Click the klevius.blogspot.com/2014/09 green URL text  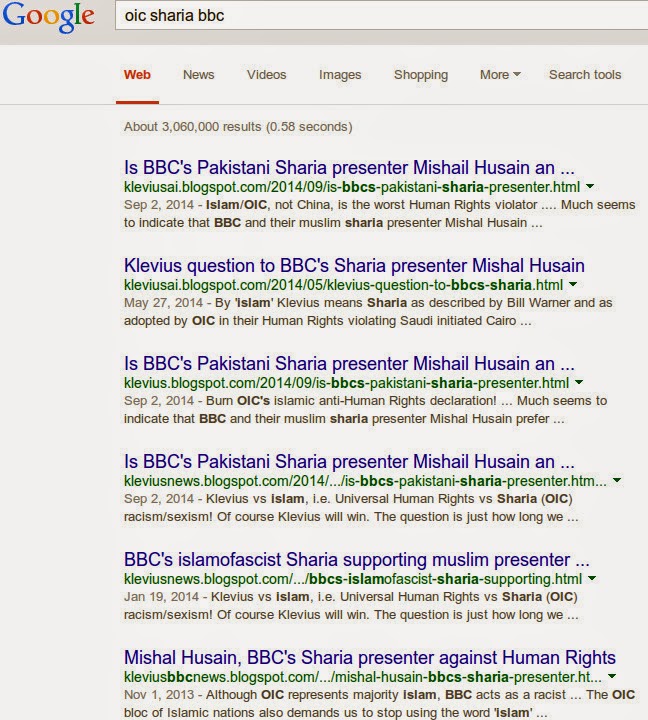[346, 383]
